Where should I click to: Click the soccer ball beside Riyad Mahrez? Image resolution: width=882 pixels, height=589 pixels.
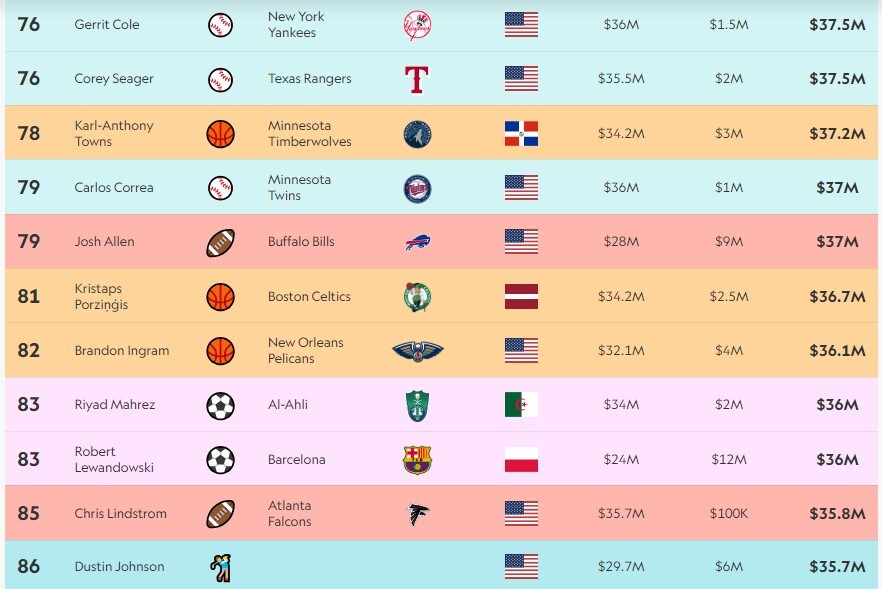(x=220, y=405)
